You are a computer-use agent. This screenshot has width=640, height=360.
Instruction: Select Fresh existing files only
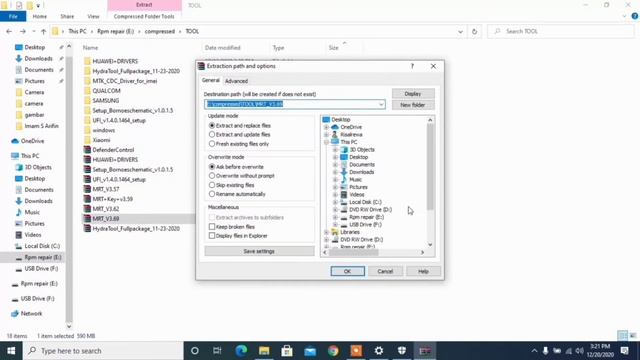[239, 144]
